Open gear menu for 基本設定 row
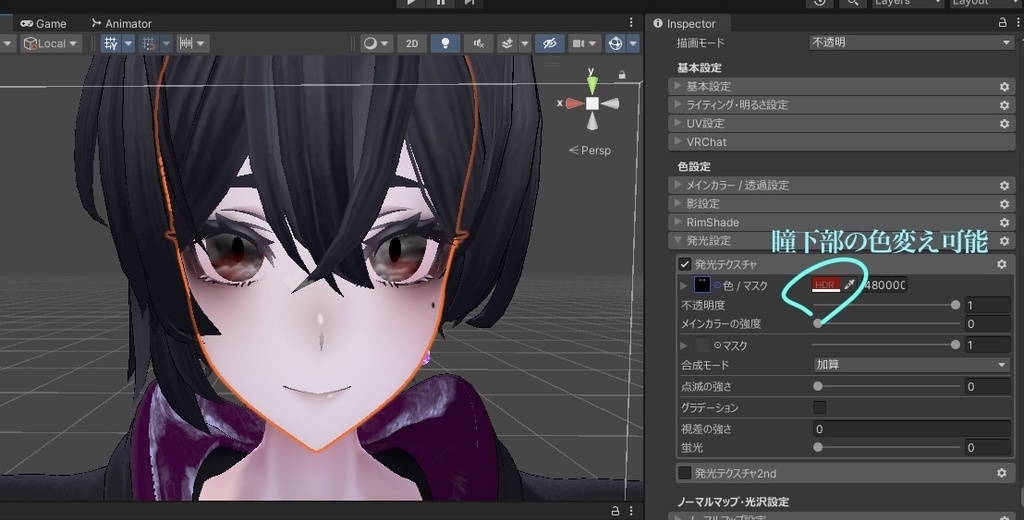Screen dimensions: 1024x520 click(1004, 86)
